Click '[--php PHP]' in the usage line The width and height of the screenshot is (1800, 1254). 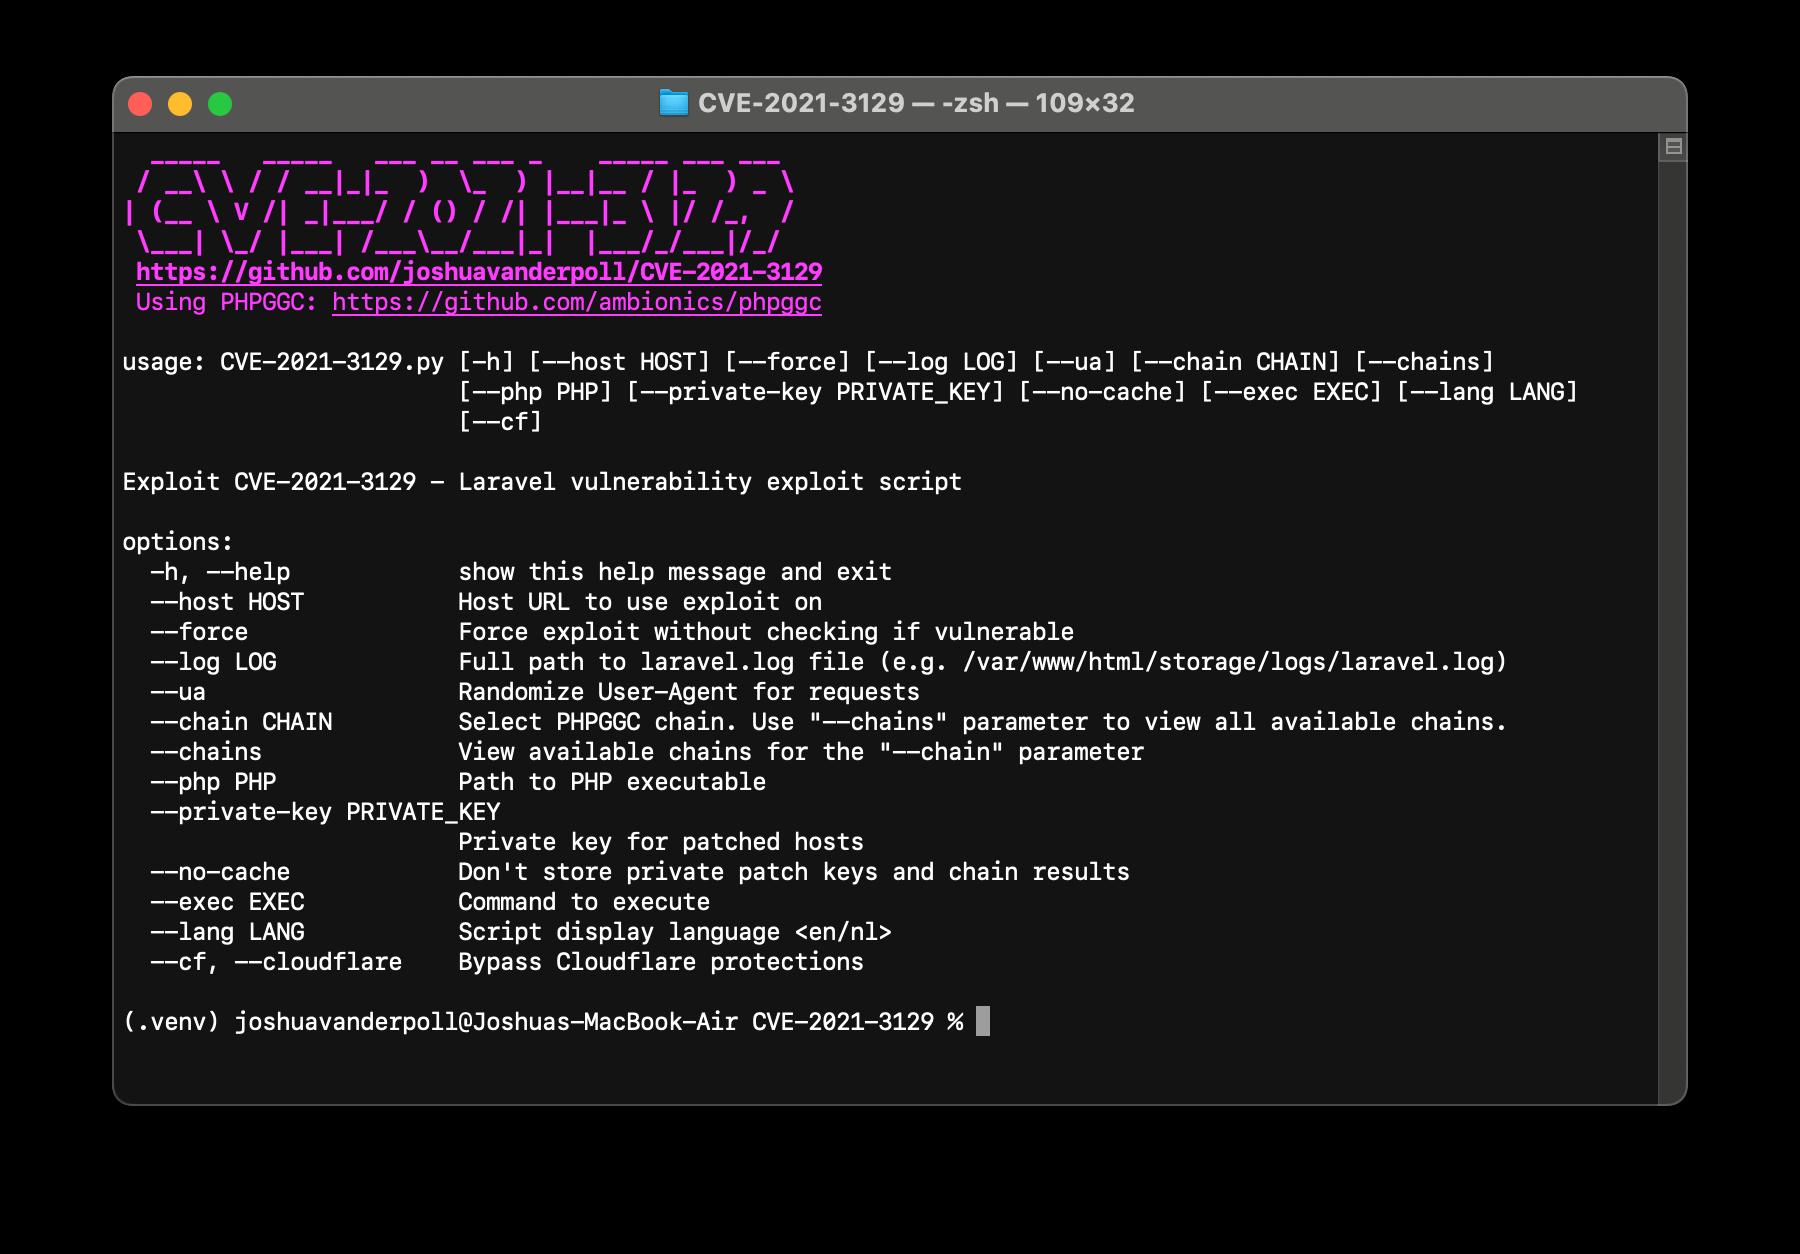click(x=535, y=392)
